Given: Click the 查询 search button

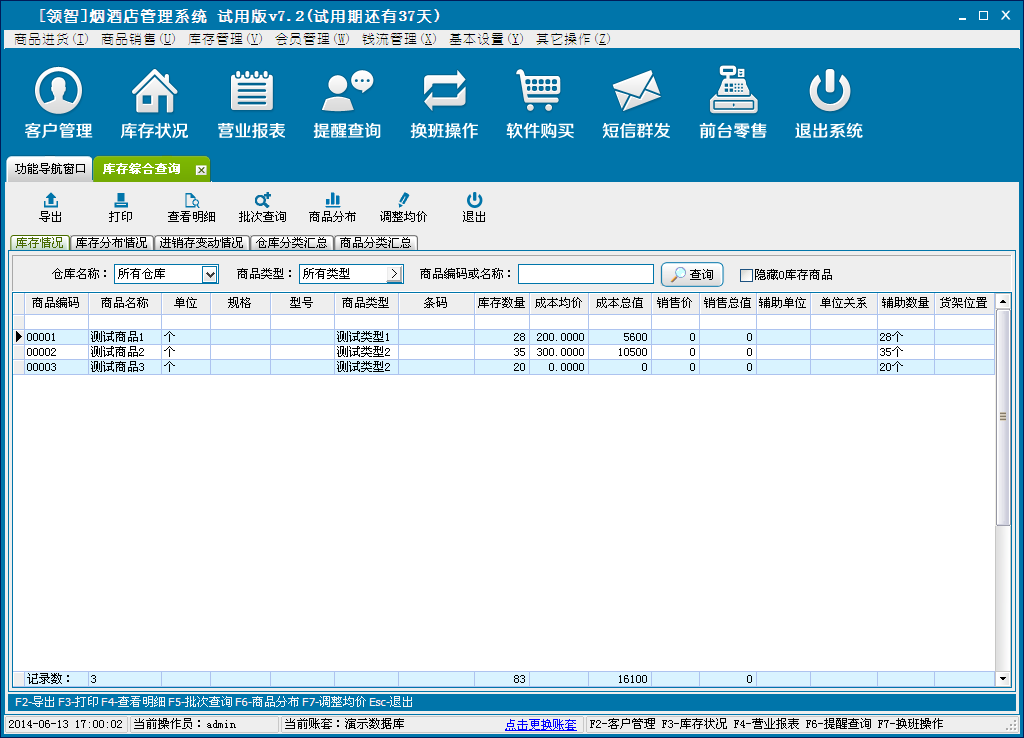Looking at the screenshot, I should 692,274.
